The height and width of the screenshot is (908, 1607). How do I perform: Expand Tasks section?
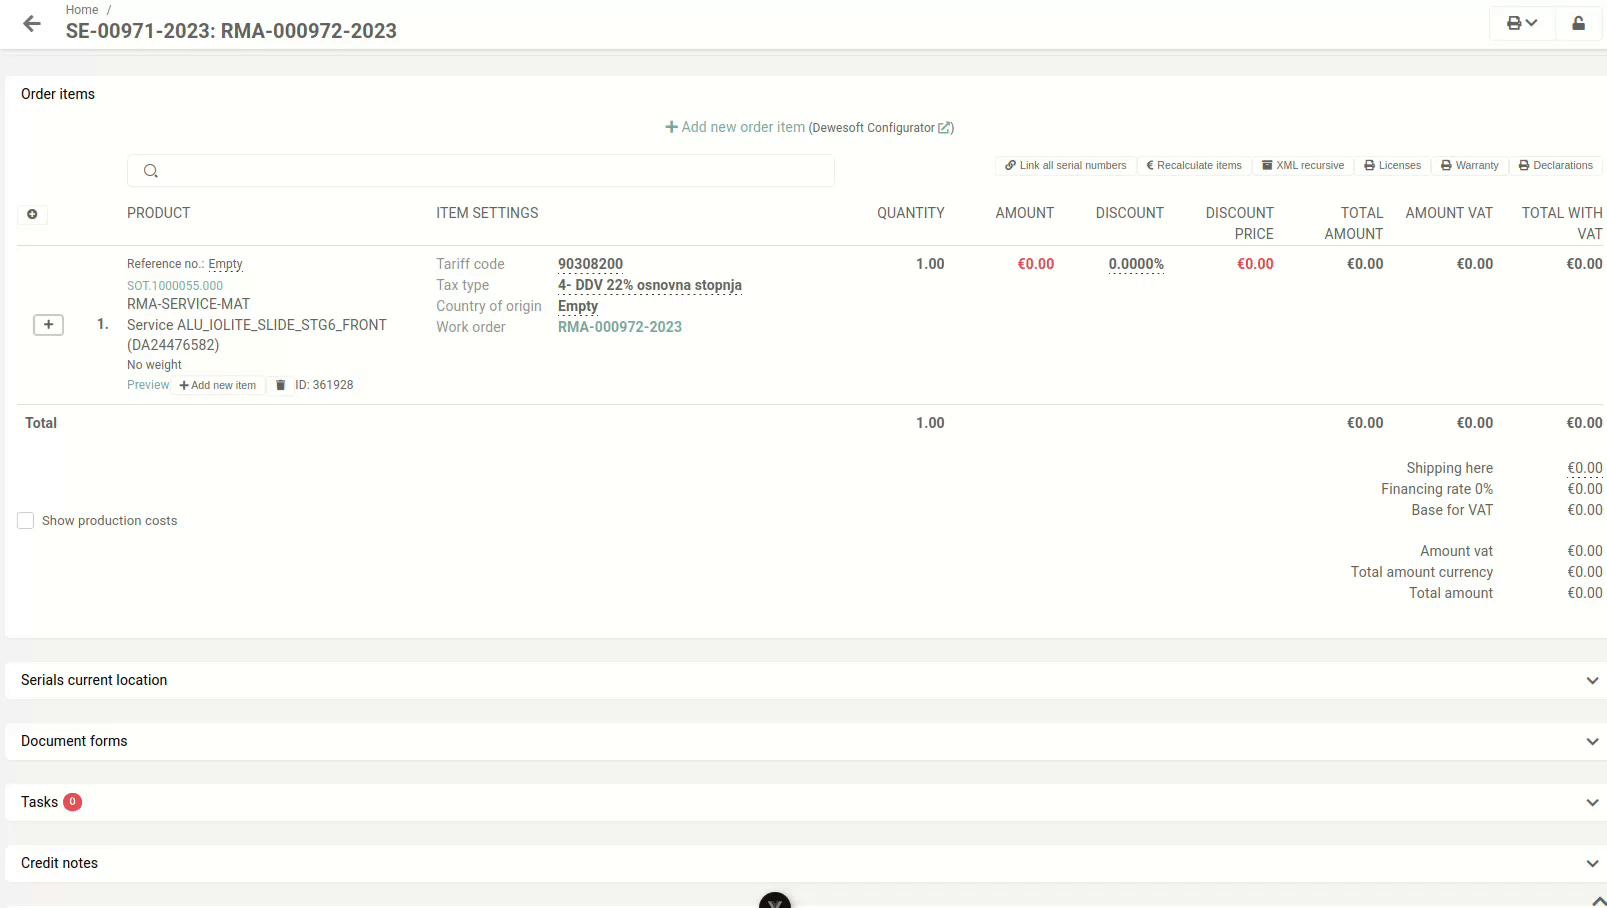pyautogui.click(x=806, y=802)
